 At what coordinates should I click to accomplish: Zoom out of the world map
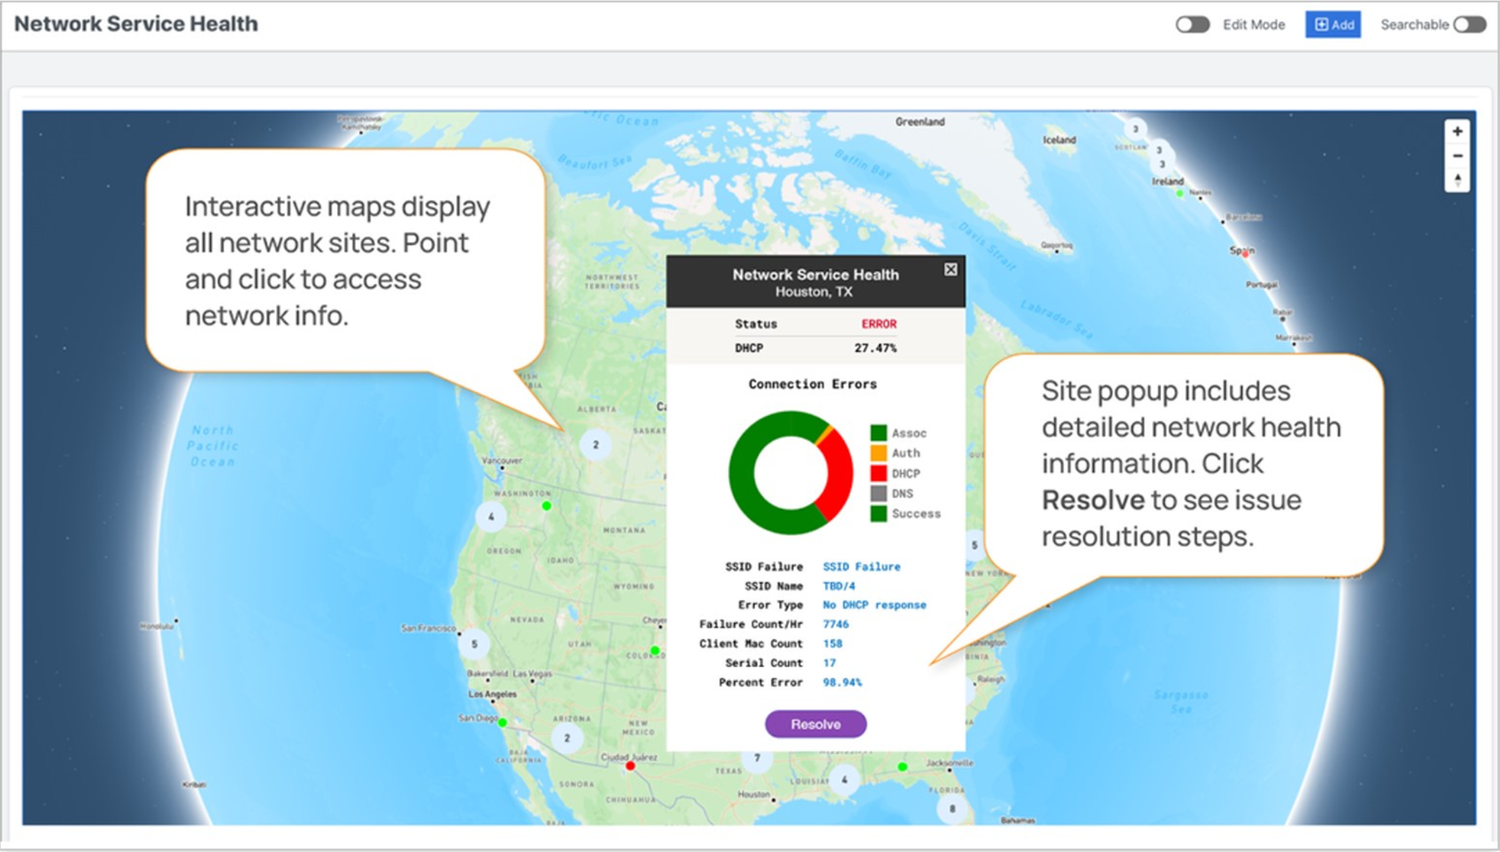pos(1458,156)
